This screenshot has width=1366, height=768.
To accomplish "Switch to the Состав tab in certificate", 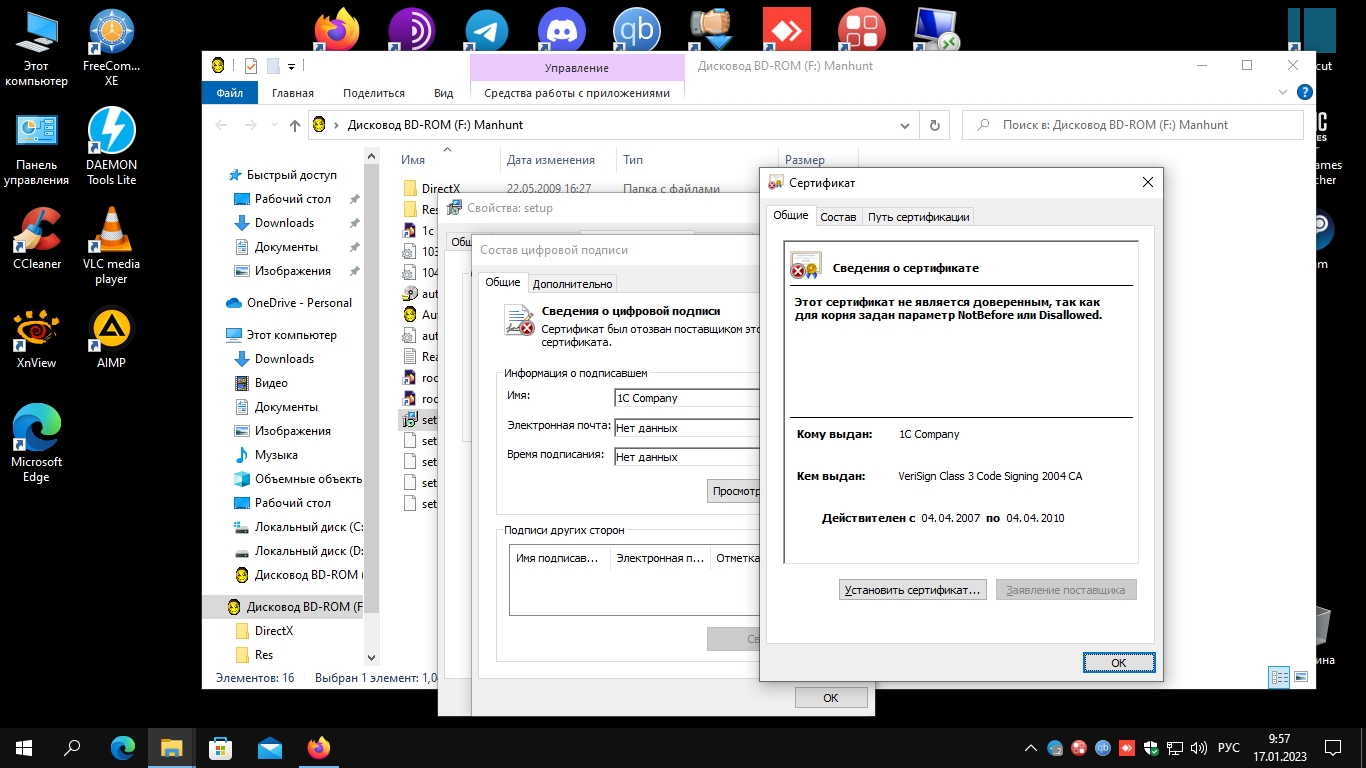I will [x=838, y=217].
